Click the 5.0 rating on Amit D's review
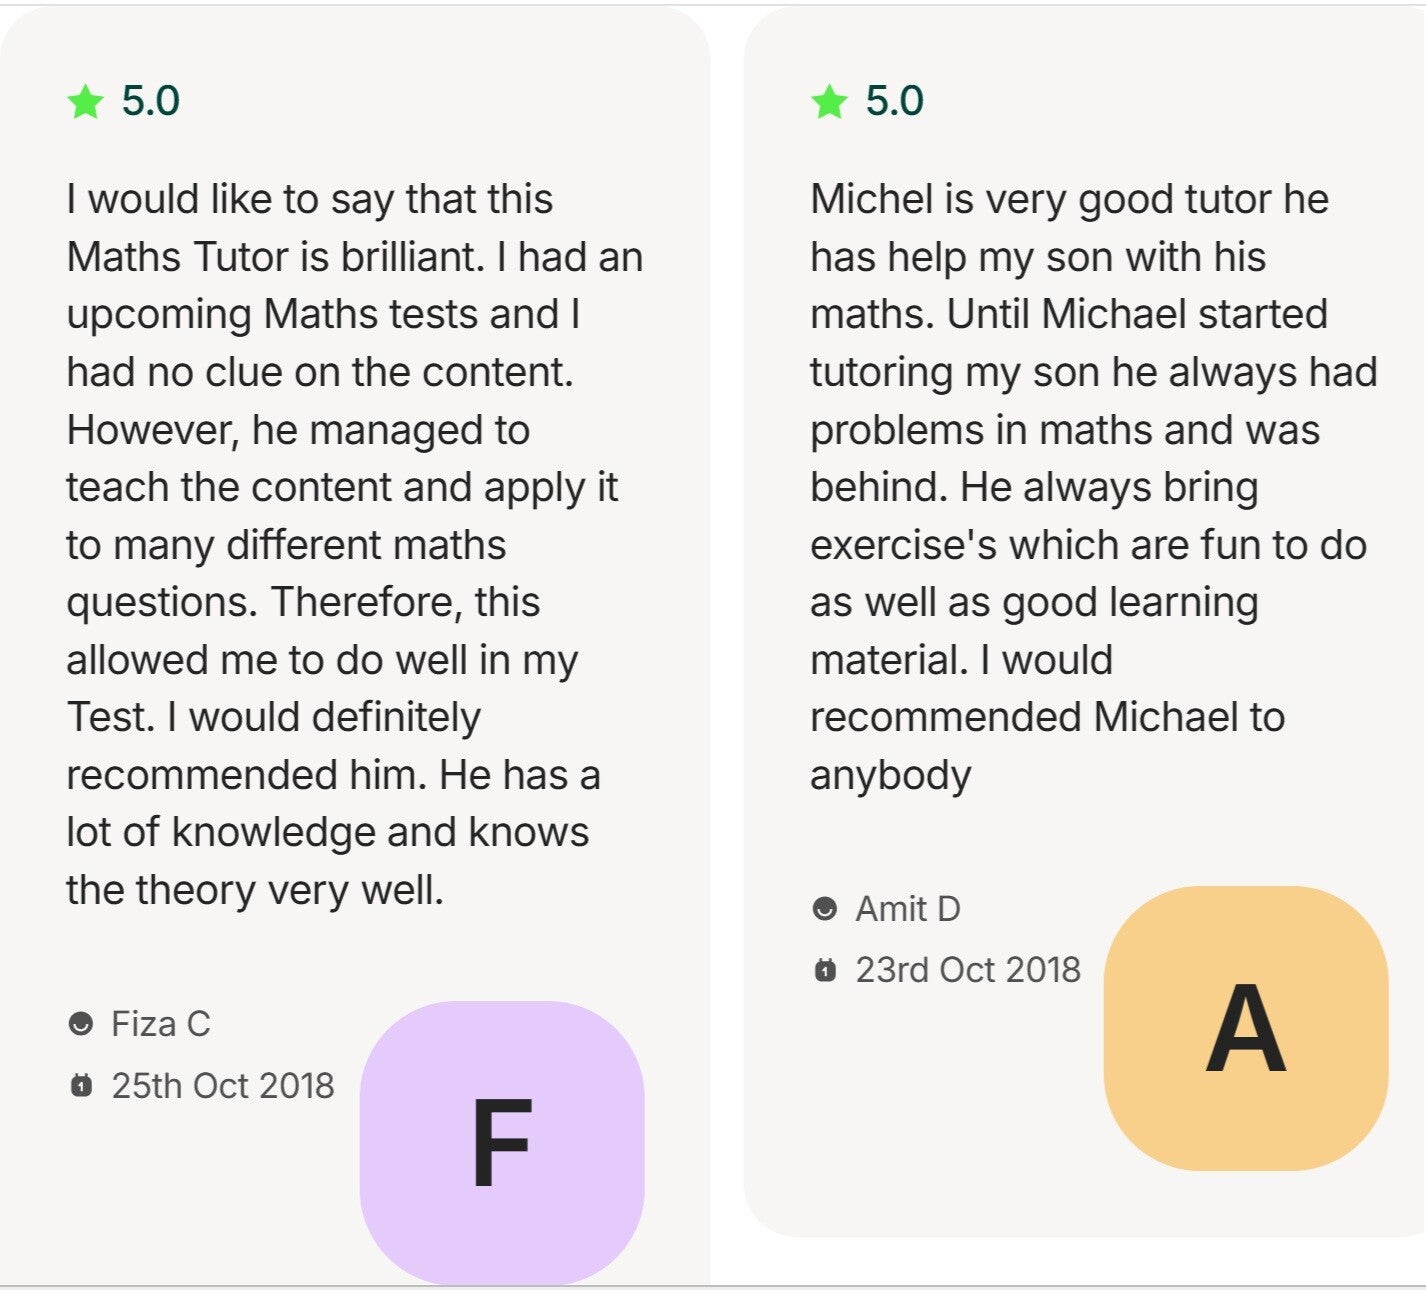1426x1290 pixels. (895, 101)
